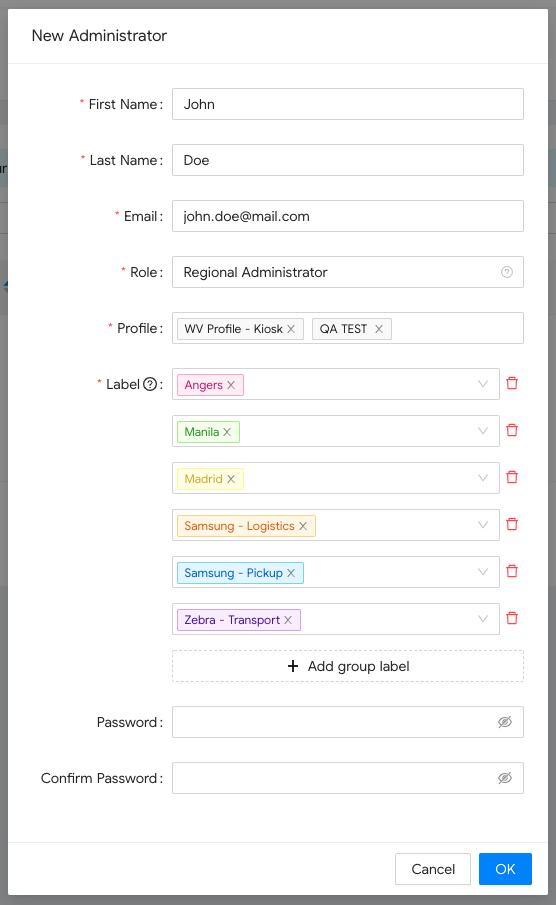Toggle Confirm Password visibility eye
The image size is (556, 905).
[x=505, y=778]
